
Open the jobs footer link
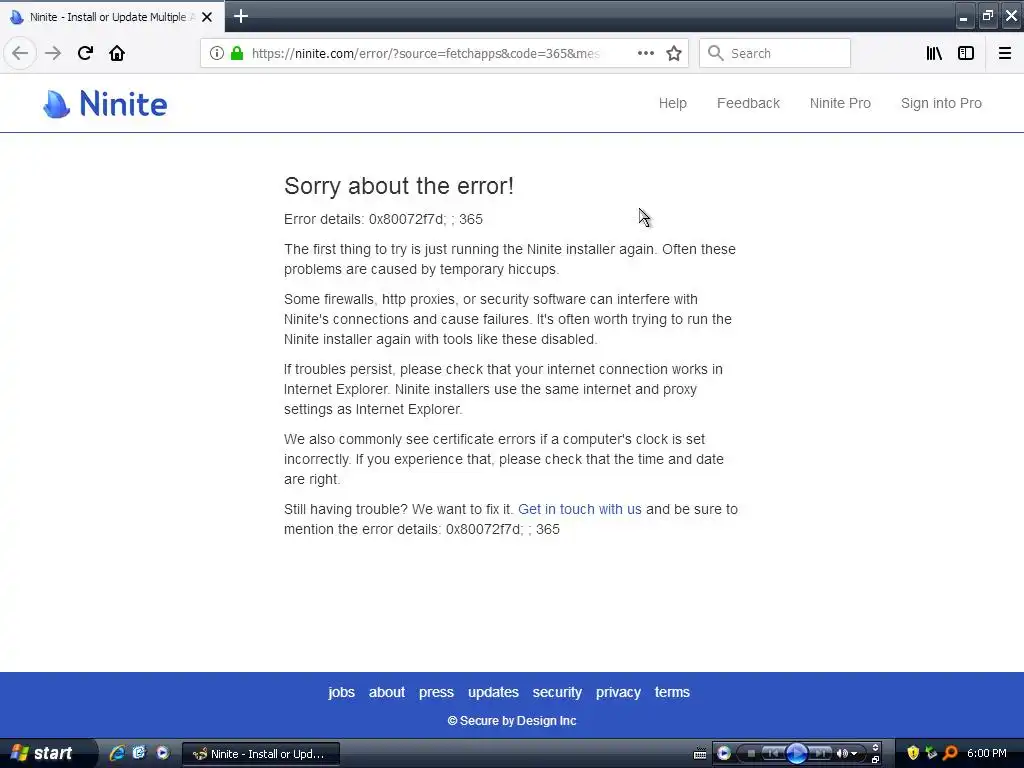click(x=342, y=692)
